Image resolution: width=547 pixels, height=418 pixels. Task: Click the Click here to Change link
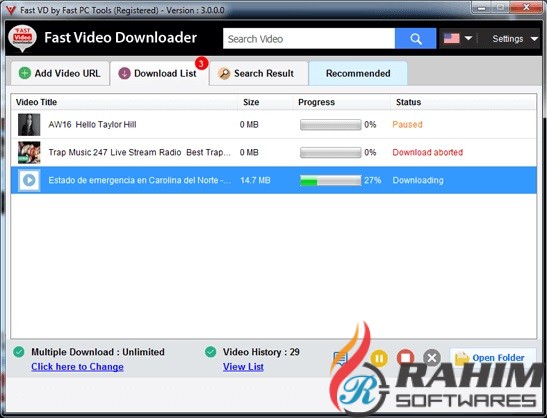pyautogui.click(x=77, y=367)
